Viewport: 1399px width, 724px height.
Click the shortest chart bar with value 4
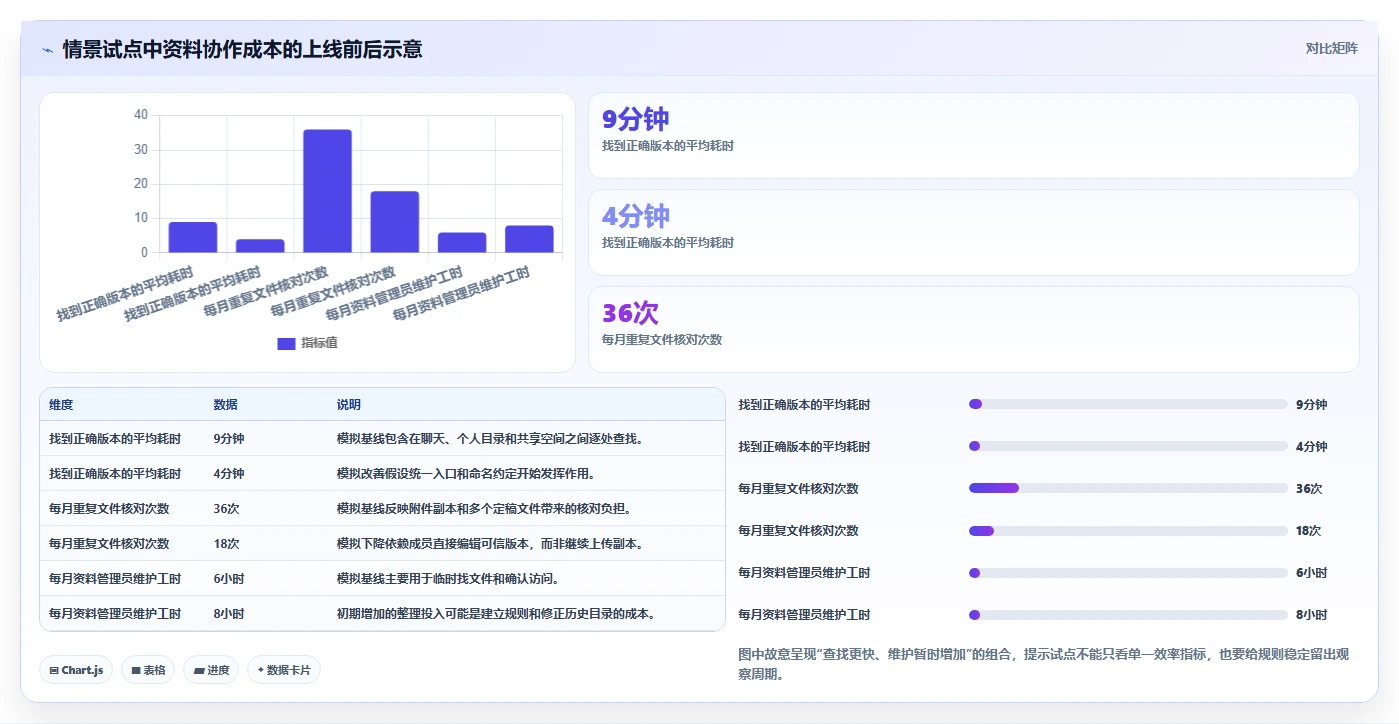click(260, 246)
